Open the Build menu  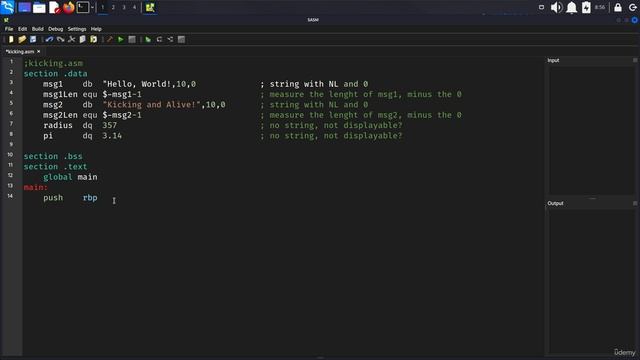38,29
